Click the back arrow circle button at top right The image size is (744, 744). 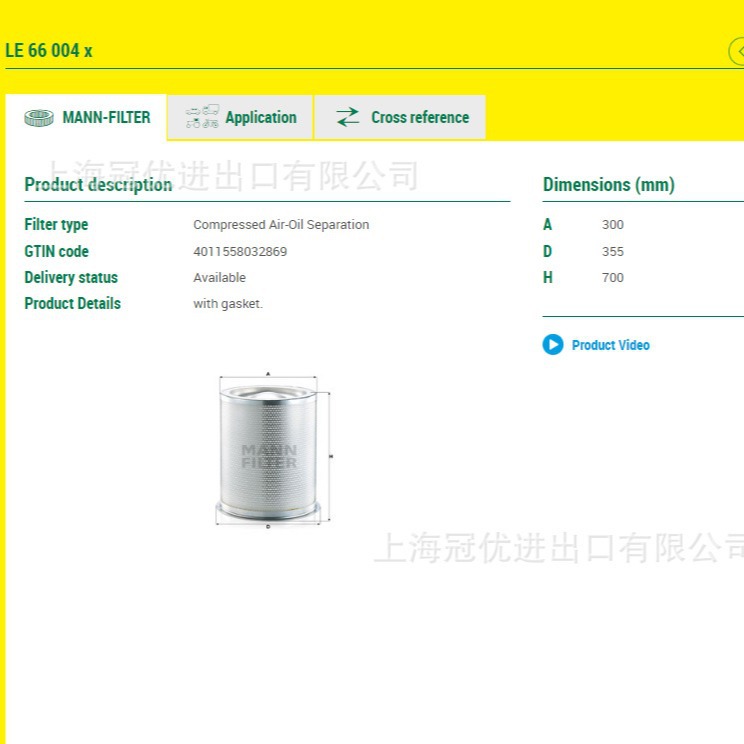[x=737, y=52]
